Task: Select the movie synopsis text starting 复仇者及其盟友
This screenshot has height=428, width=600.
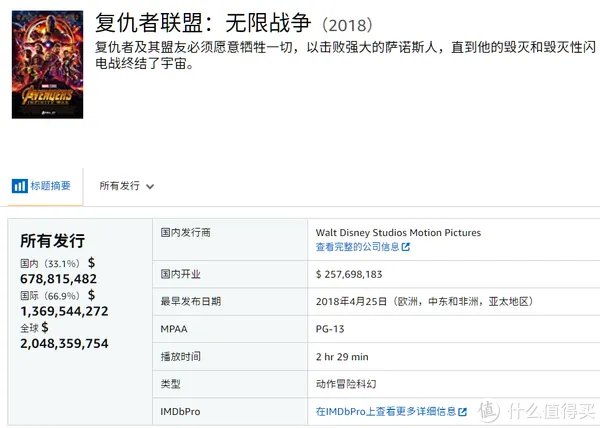Action: coord(346,55)
